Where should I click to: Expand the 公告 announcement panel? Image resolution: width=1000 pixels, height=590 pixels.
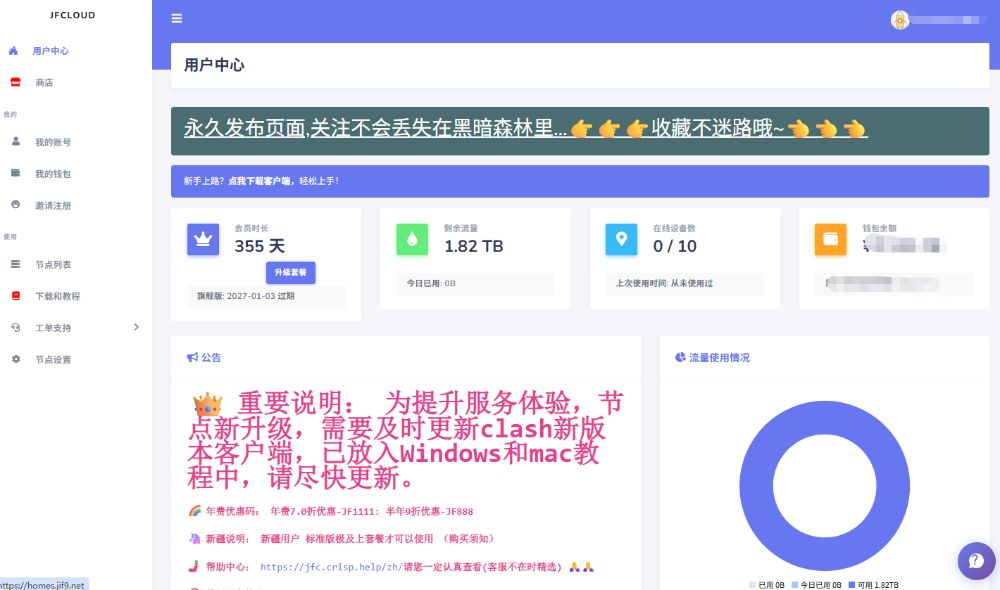click(x=207, y=357)
